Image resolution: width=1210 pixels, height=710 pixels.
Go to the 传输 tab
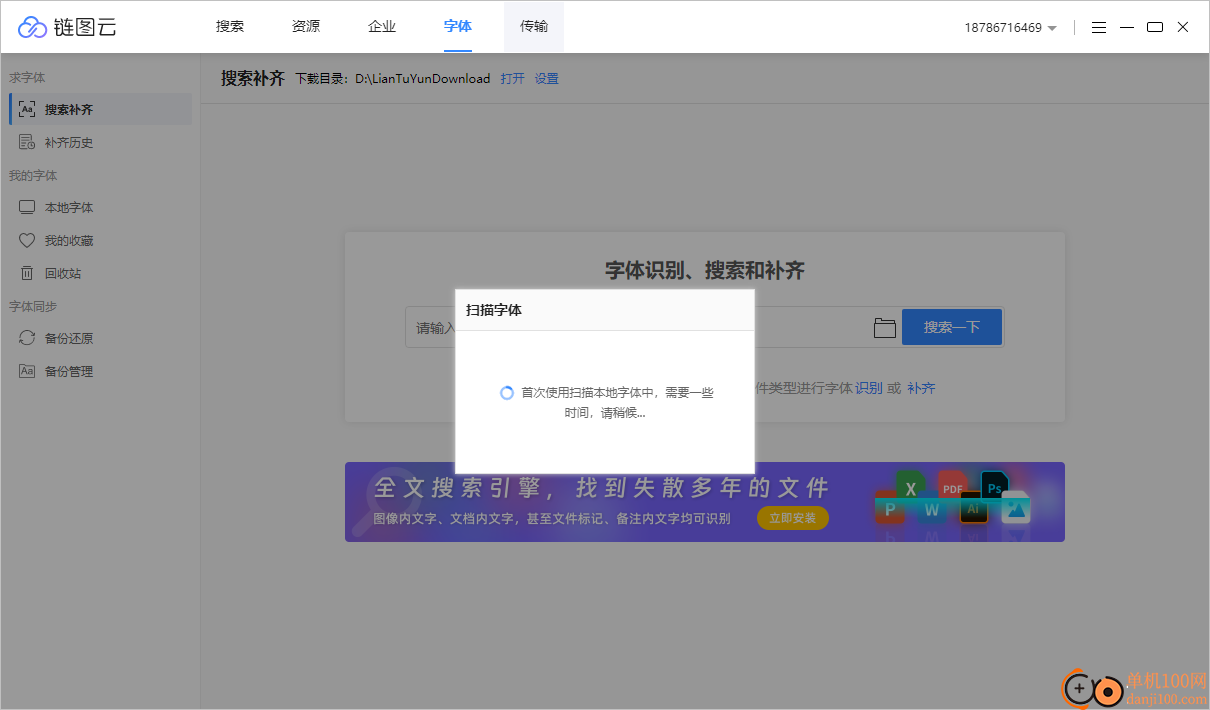click(533, 26)
